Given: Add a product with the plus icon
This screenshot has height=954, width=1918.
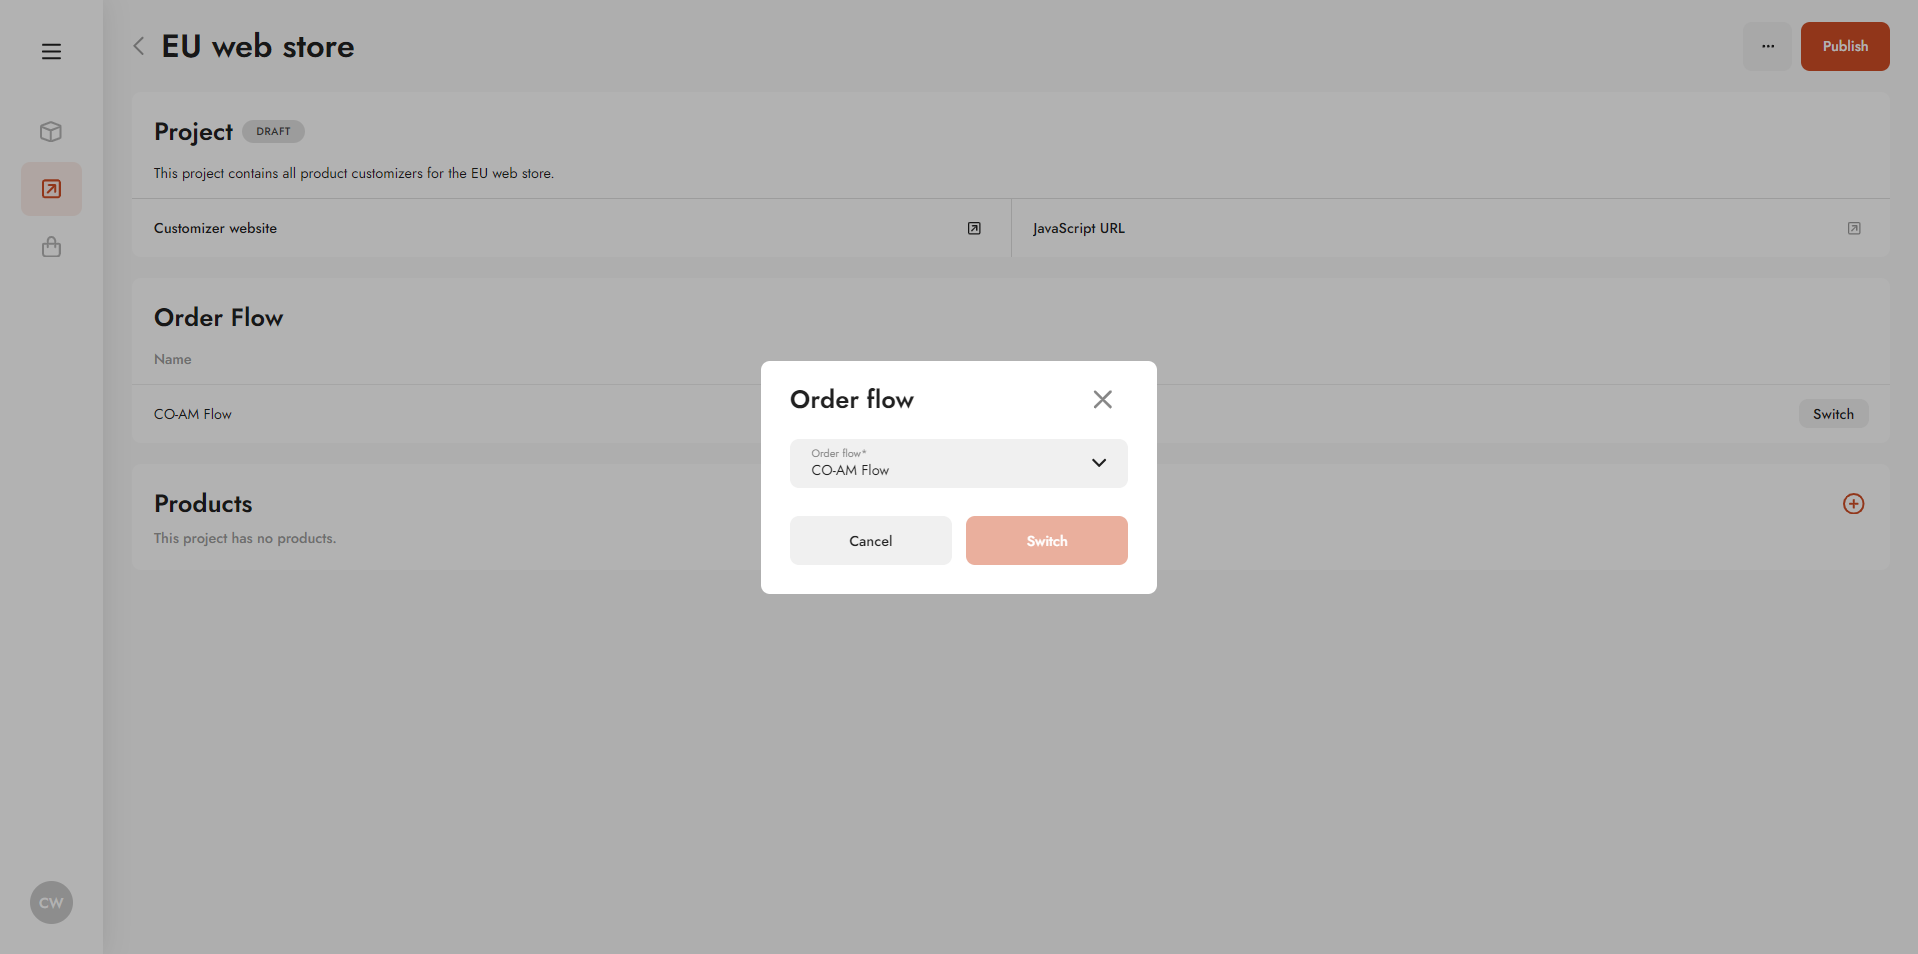Looking at the screenshot, I should [x=1853, y=504].
